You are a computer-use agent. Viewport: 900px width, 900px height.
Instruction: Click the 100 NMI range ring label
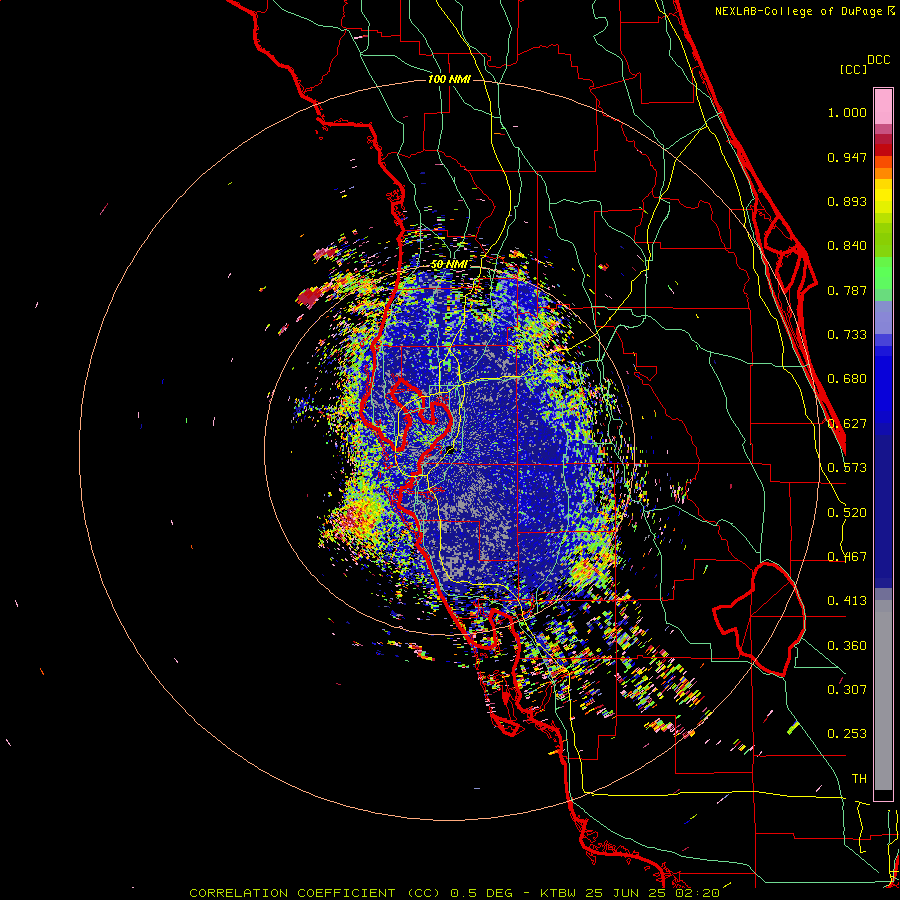click(x=449, y=79)
